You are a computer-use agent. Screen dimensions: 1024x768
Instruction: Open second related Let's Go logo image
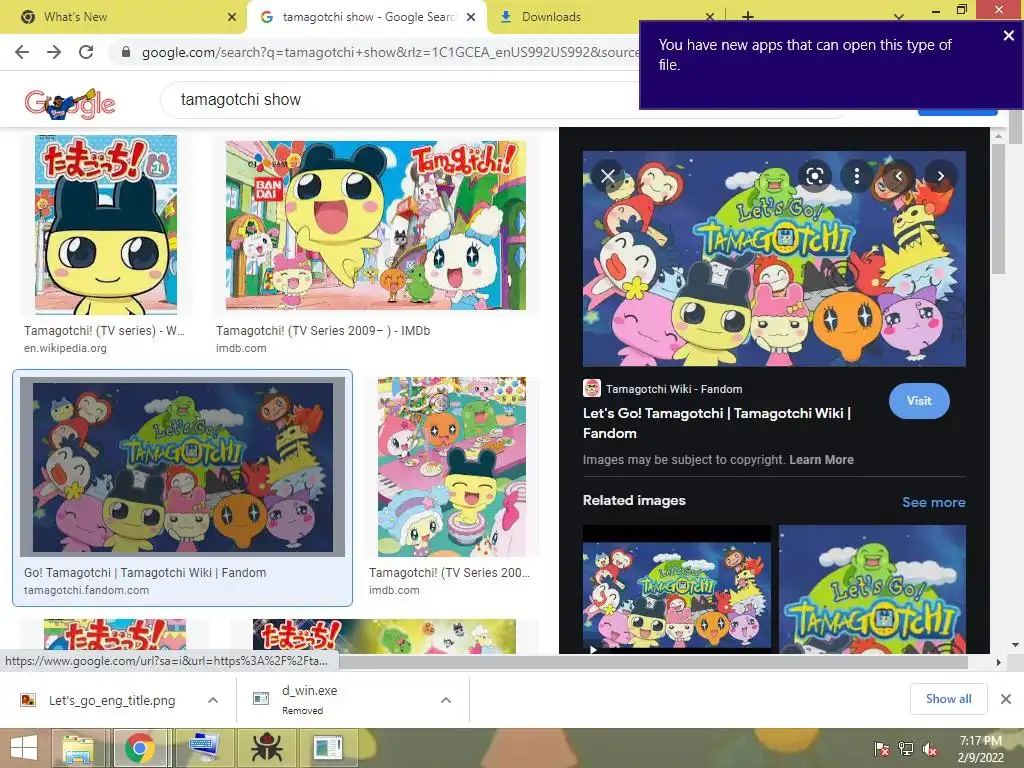click(872, 589)
